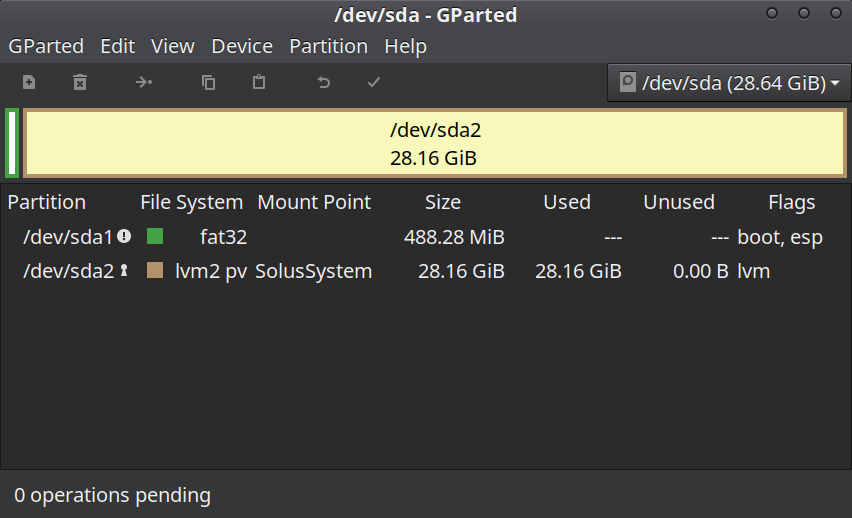
Task: Select the /dev/sda2 lvm2 pv row
Action: [426, 271]
